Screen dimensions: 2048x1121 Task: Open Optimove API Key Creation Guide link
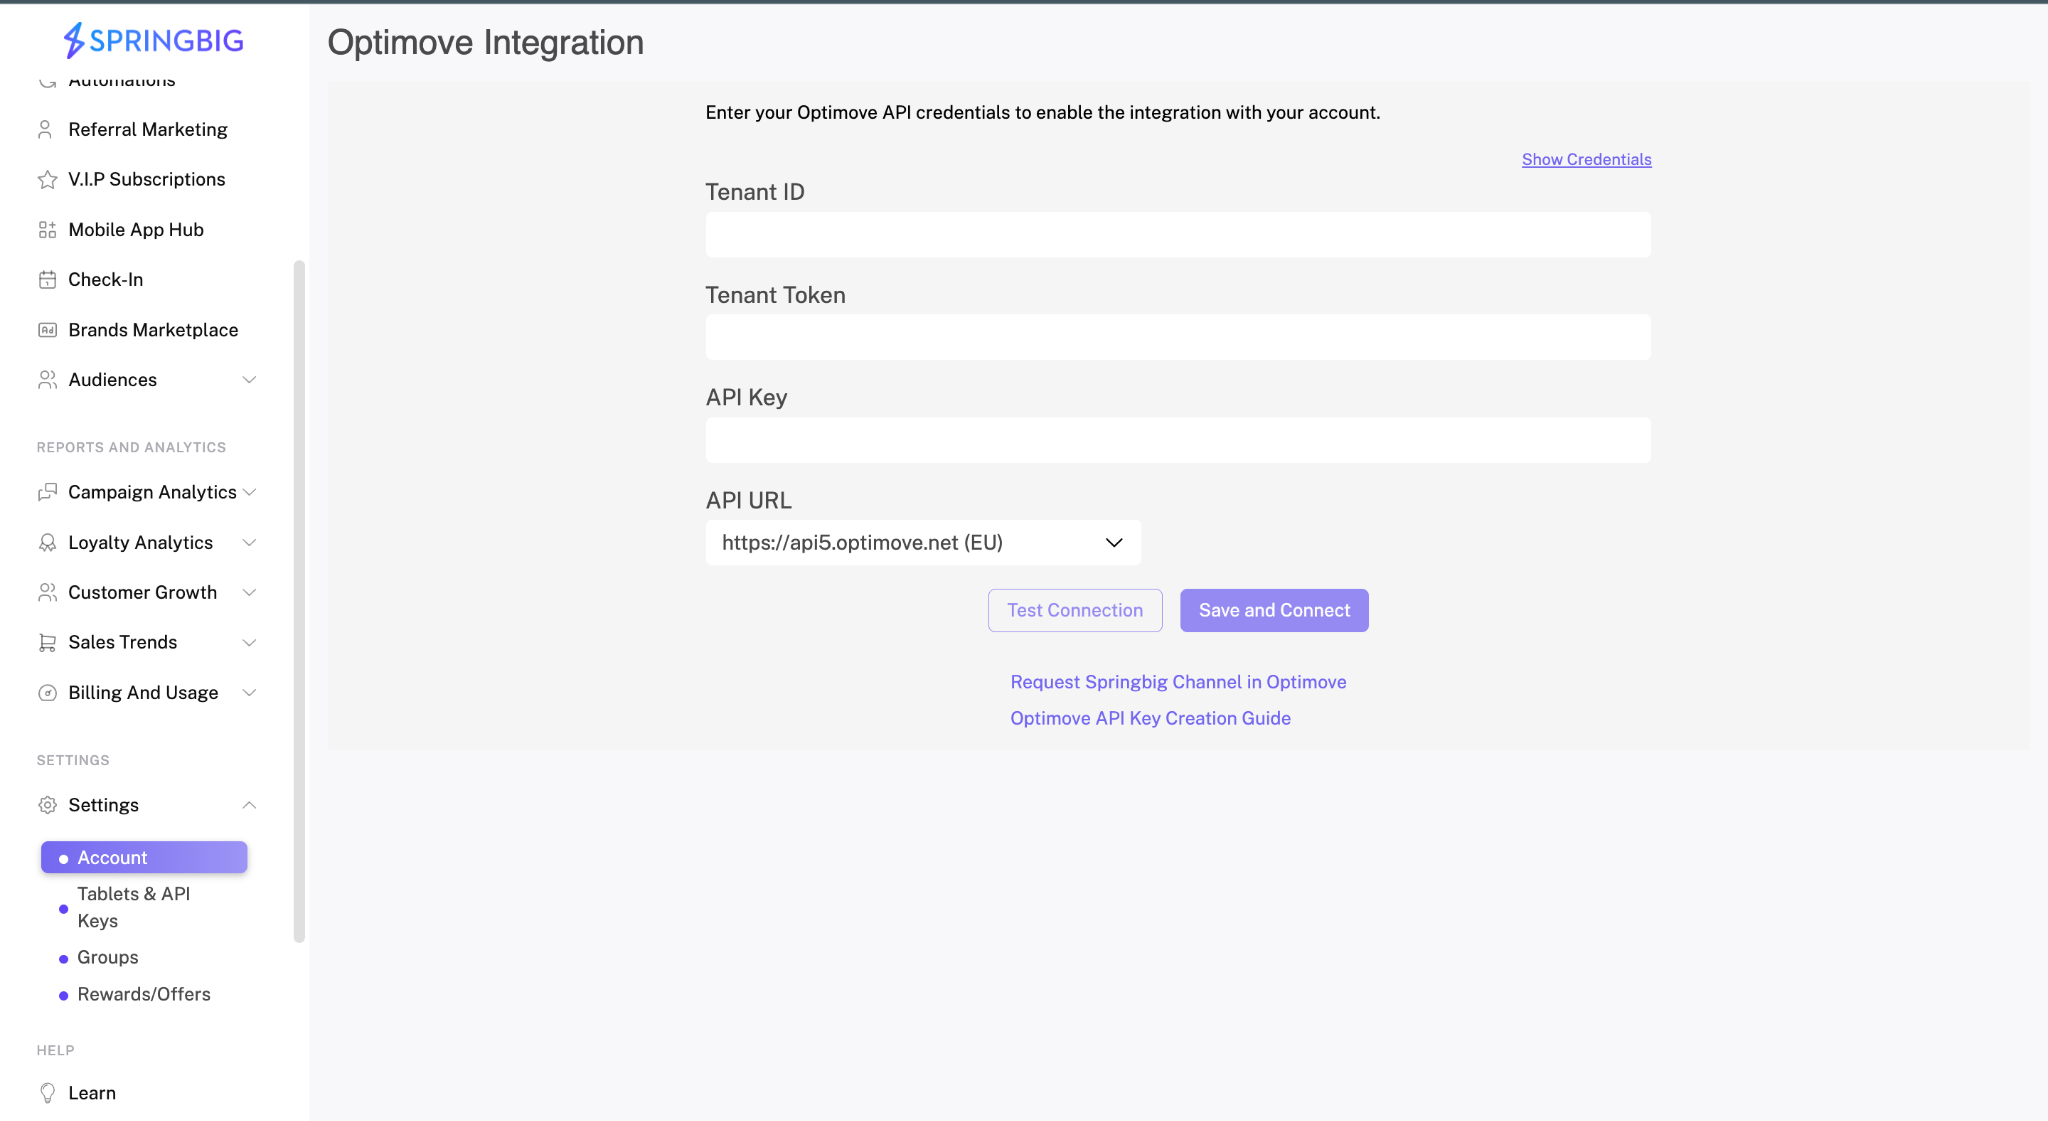(x=1150, y=718)
